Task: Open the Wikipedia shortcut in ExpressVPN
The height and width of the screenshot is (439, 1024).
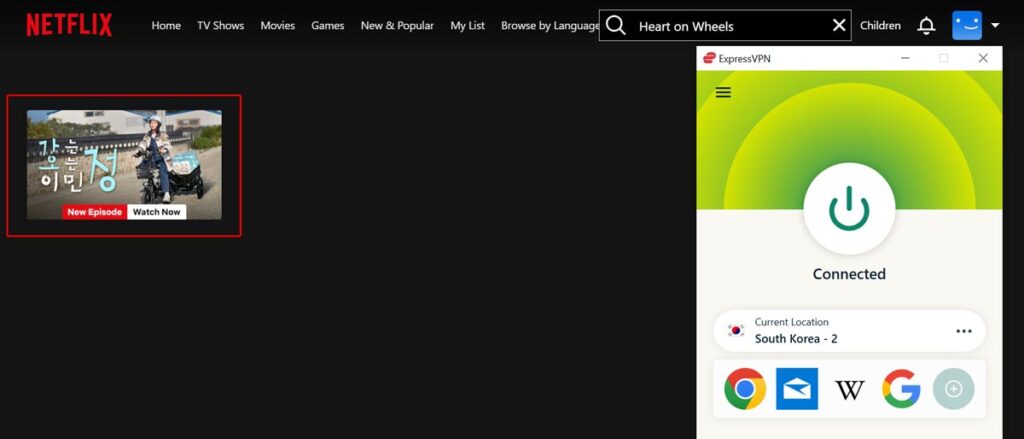Action: click(850, 390)
